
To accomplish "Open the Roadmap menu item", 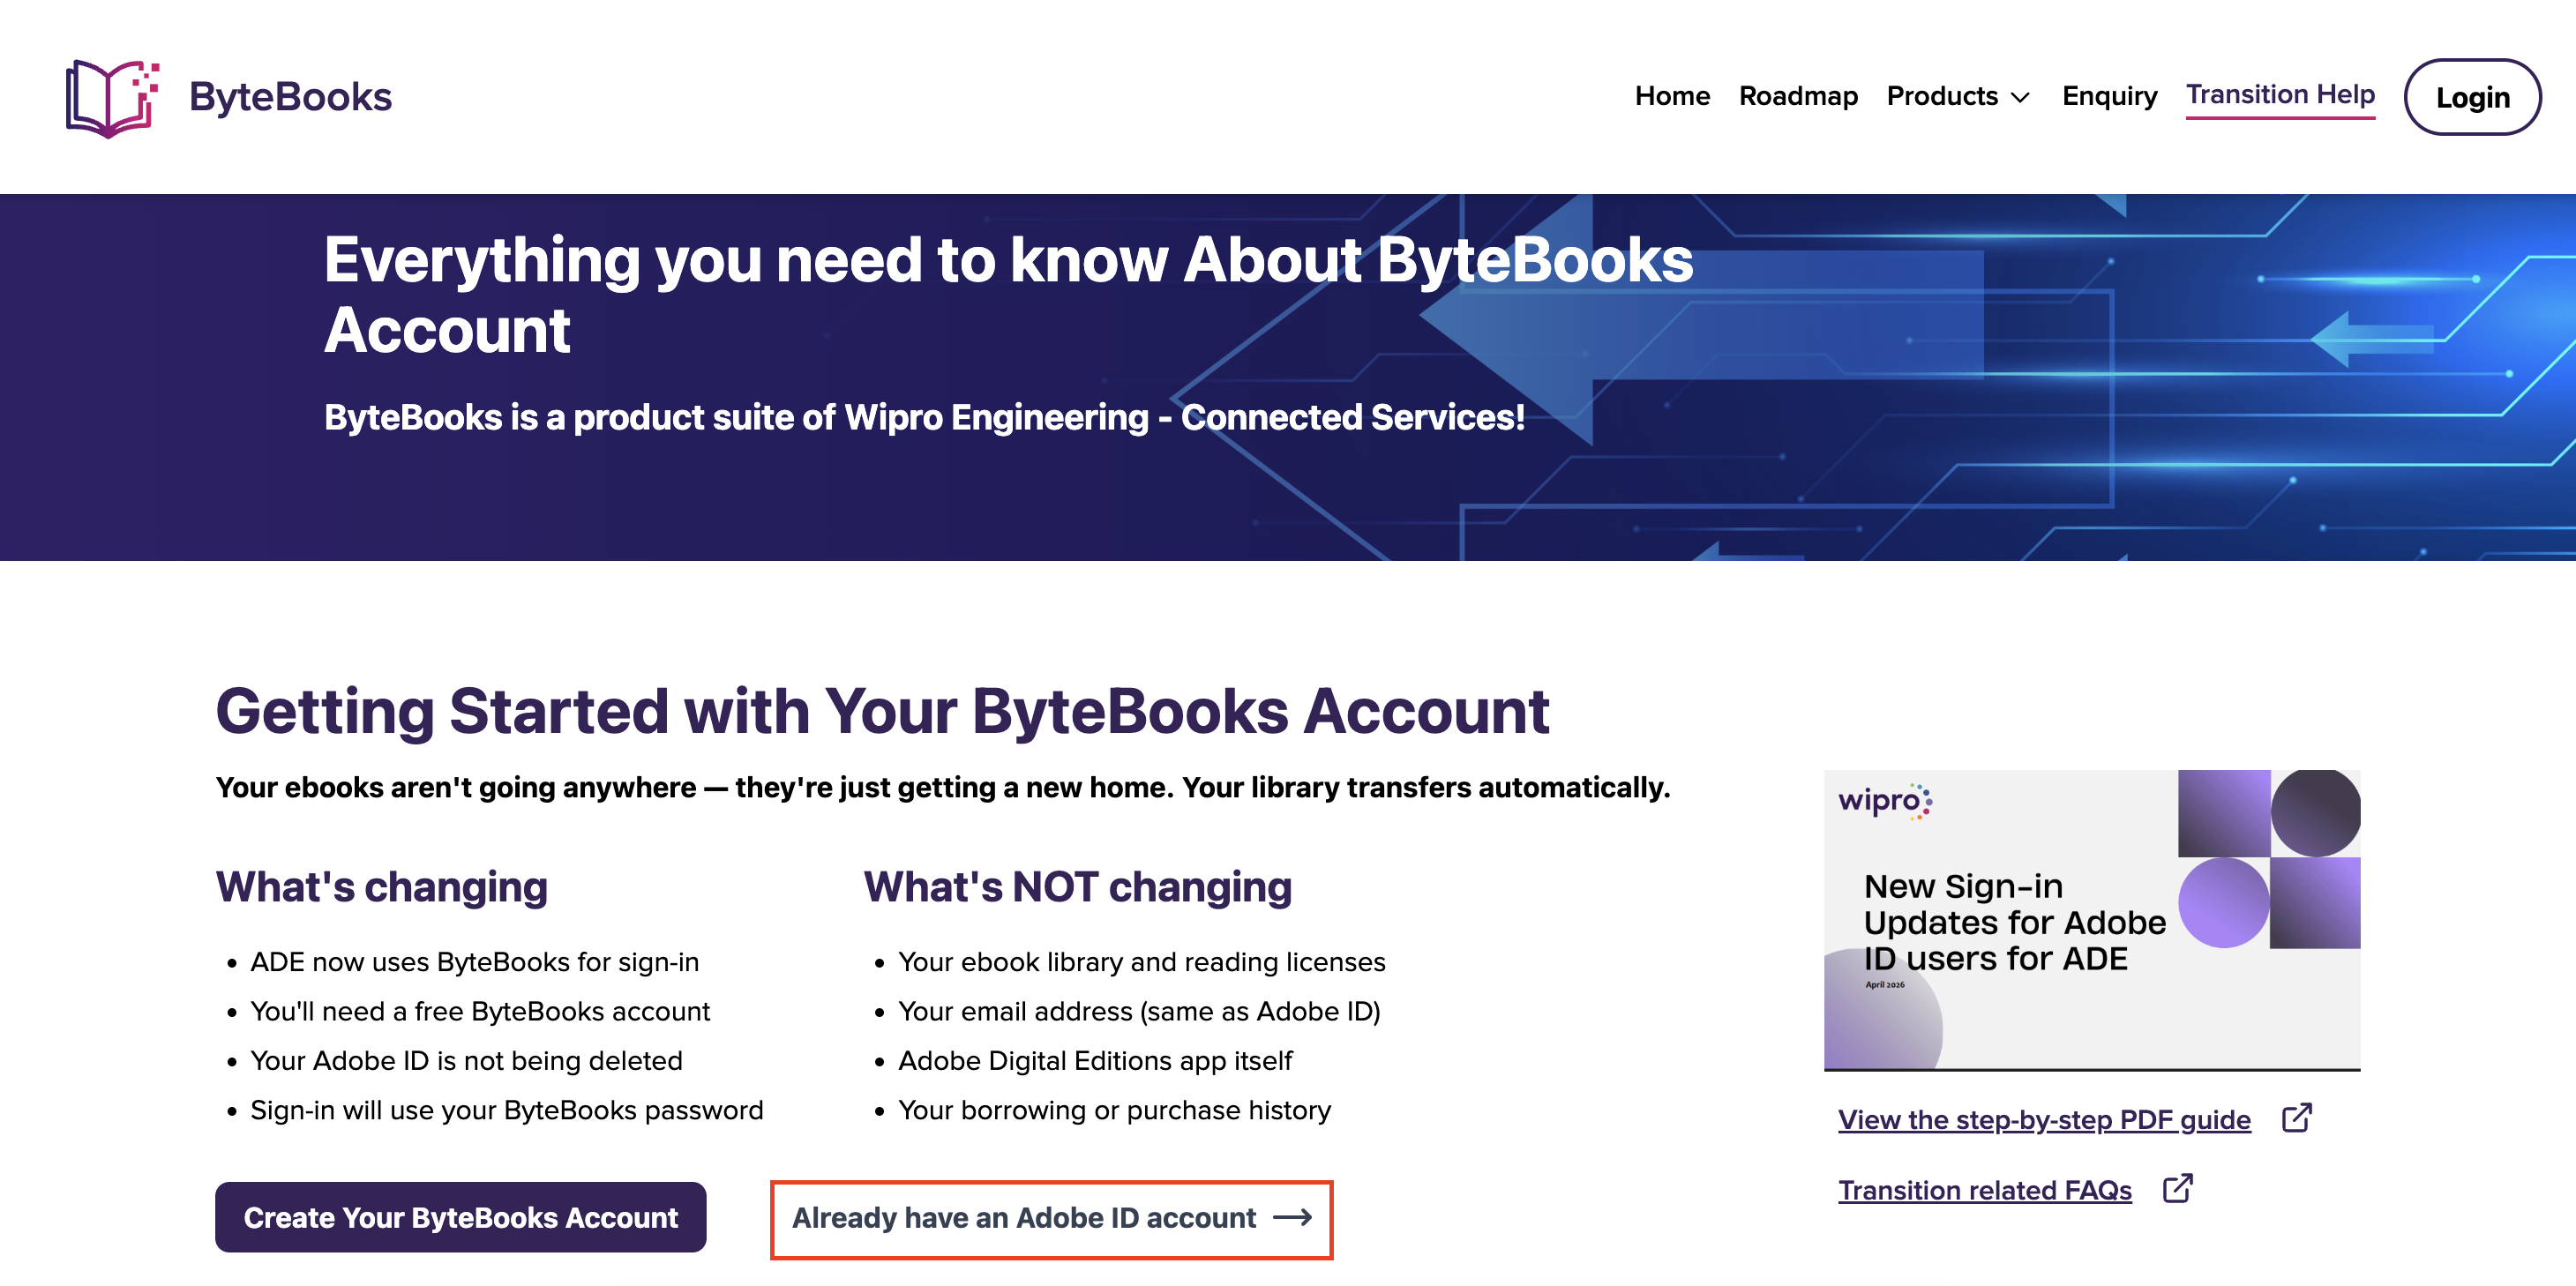I will (1798, 96).
